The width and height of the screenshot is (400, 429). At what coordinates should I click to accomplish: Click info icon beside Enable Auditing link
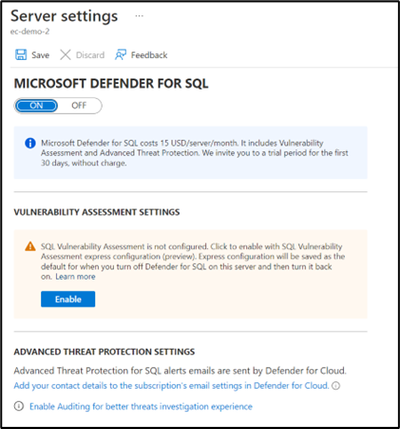[x=19, y=406]
